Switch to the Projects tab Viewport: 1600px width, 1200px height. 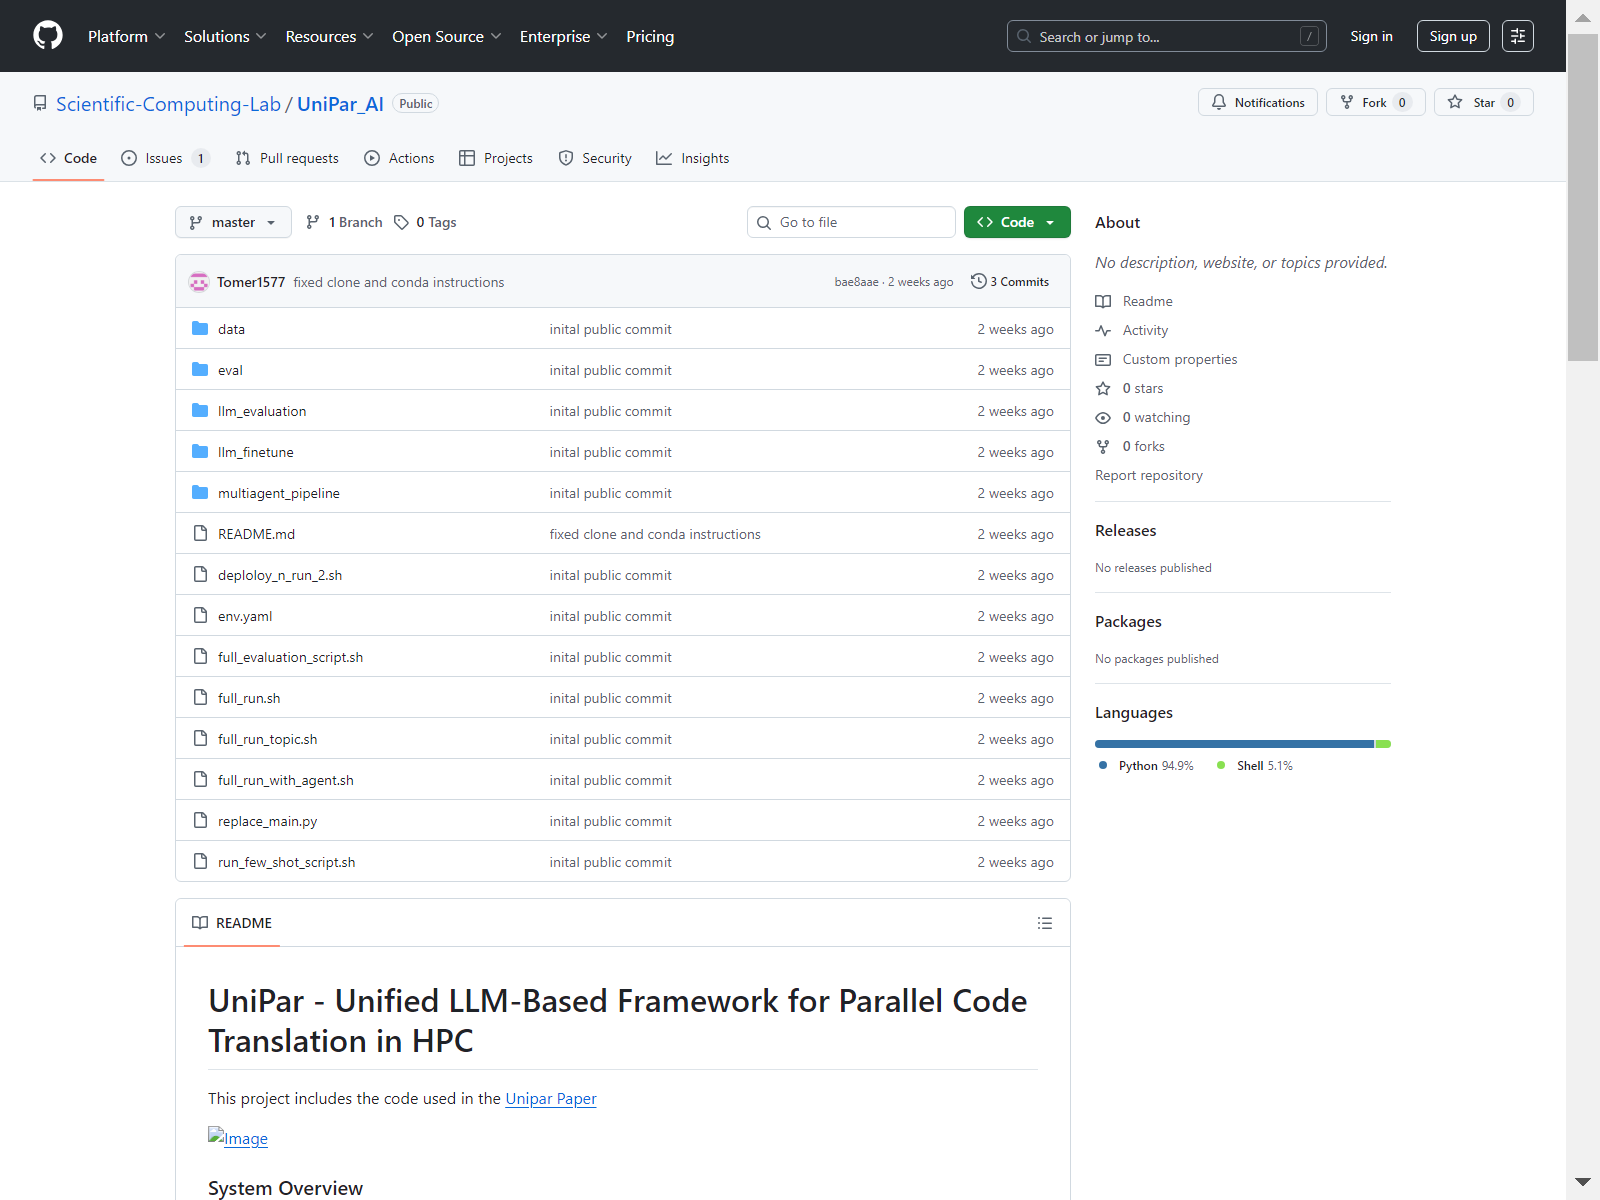(496, 158)
